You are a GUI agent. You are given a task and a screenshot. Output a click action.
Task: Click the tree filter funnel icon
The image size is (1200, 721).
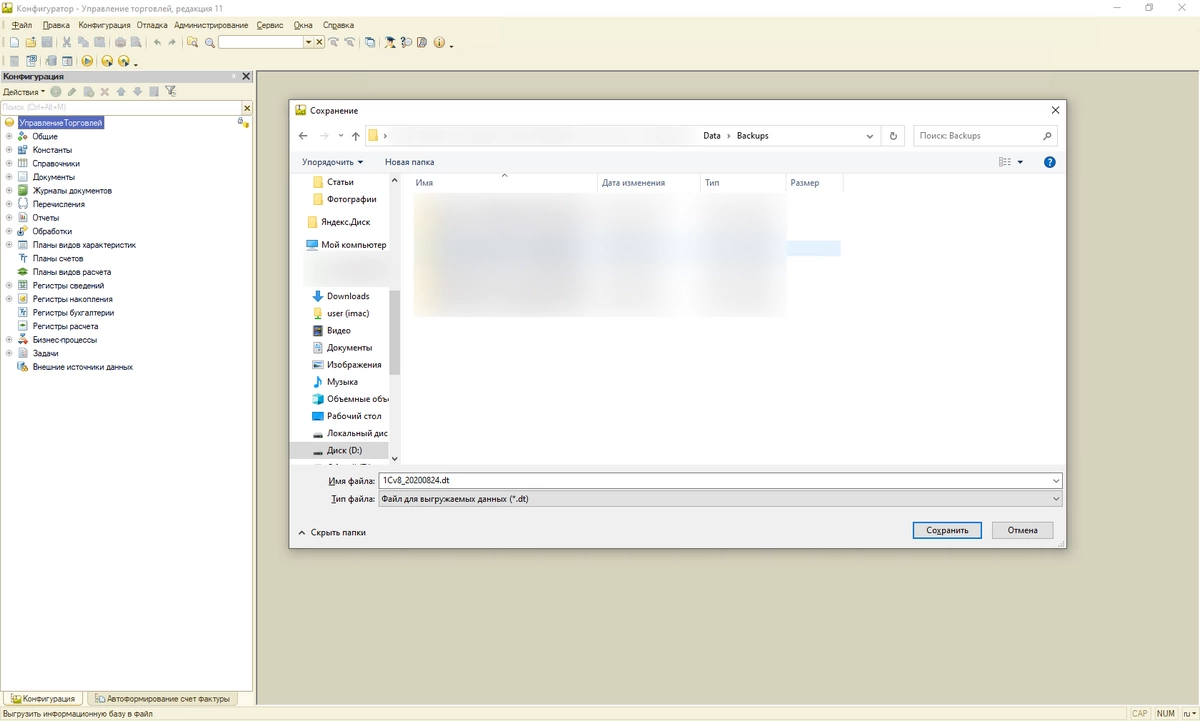click(x=171, y=91)
